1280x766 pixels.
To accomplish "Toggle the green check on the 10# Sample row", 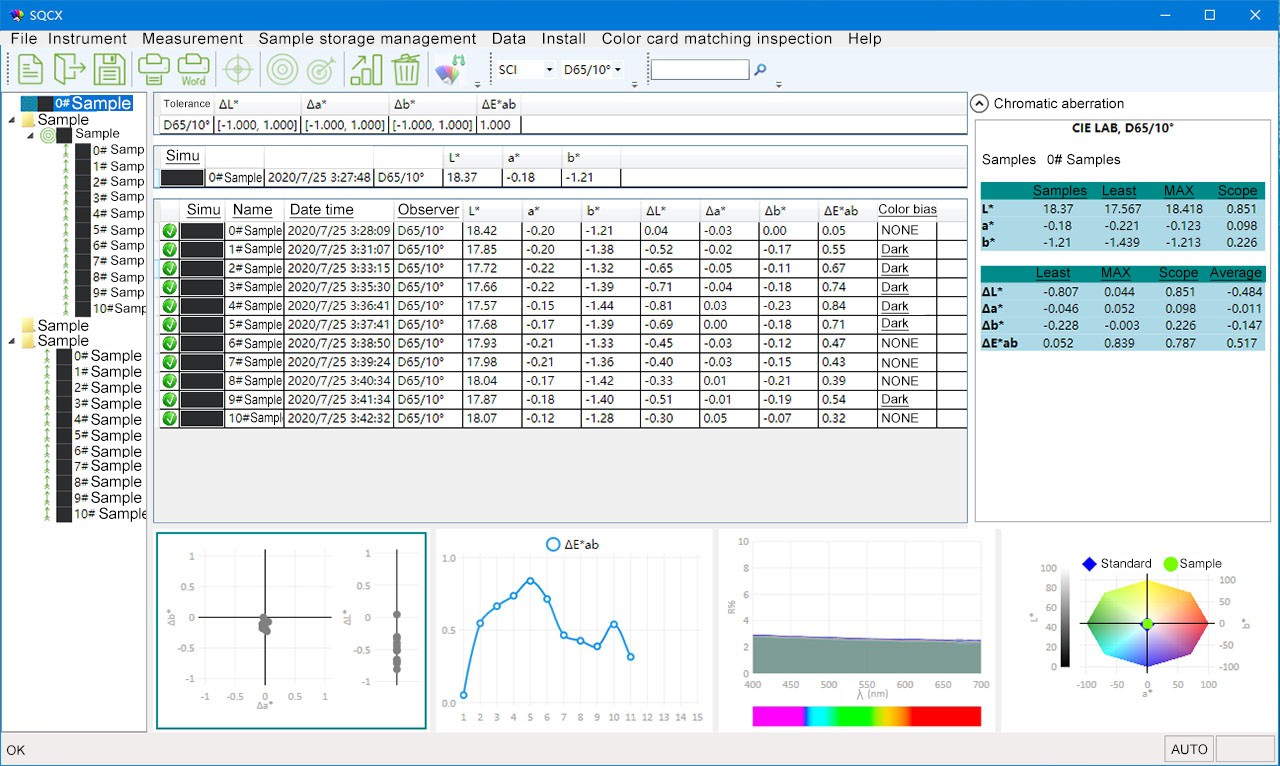I will point(168,418).
